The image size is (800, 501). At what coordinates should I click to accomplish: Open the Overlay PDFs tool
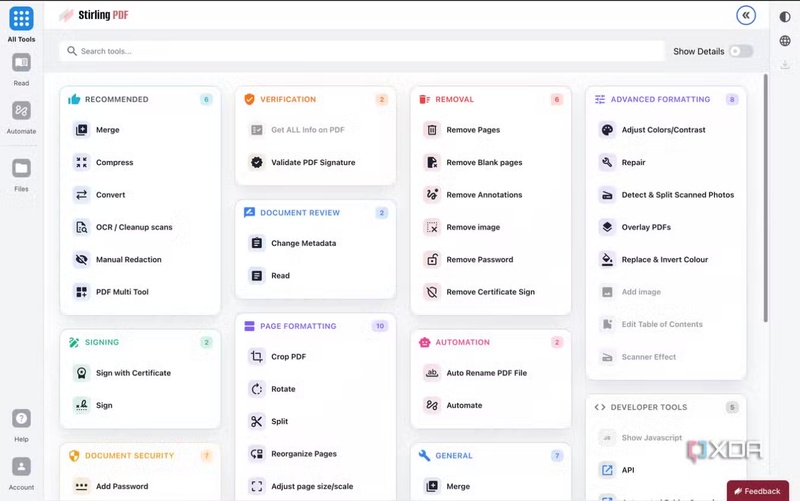[666, 227]
